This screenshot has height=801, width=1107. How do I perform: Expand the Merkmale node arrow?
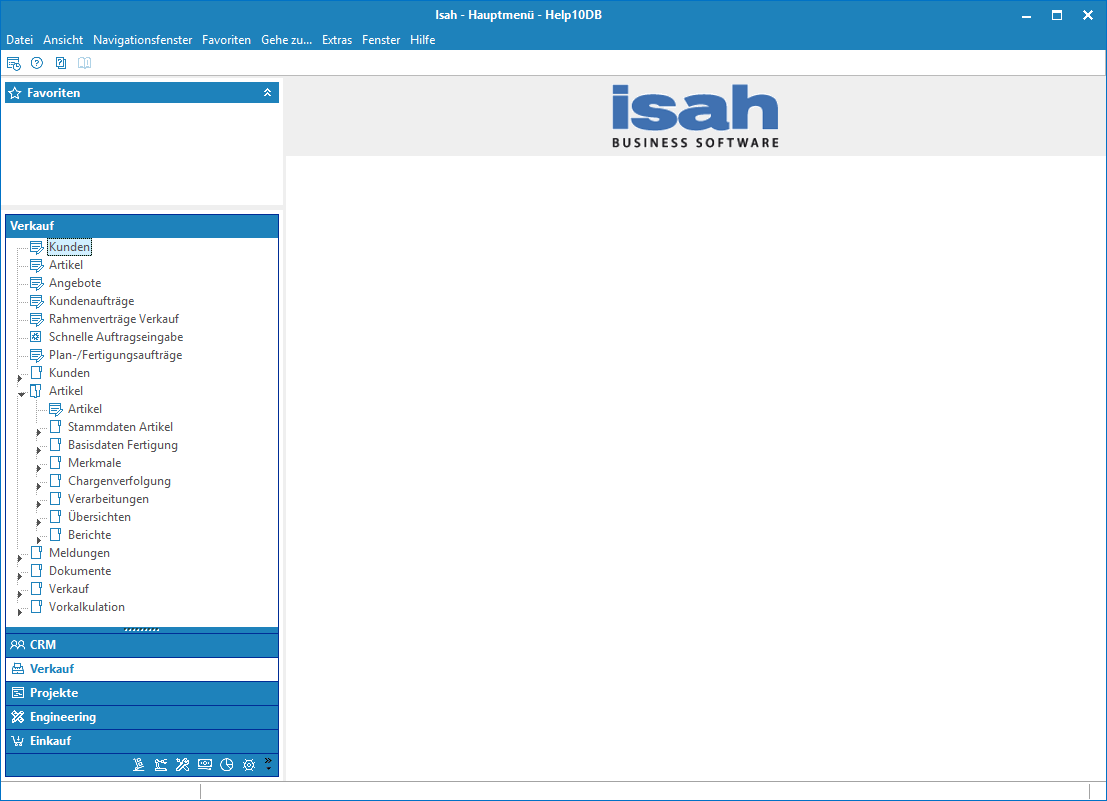pos(39,468)
